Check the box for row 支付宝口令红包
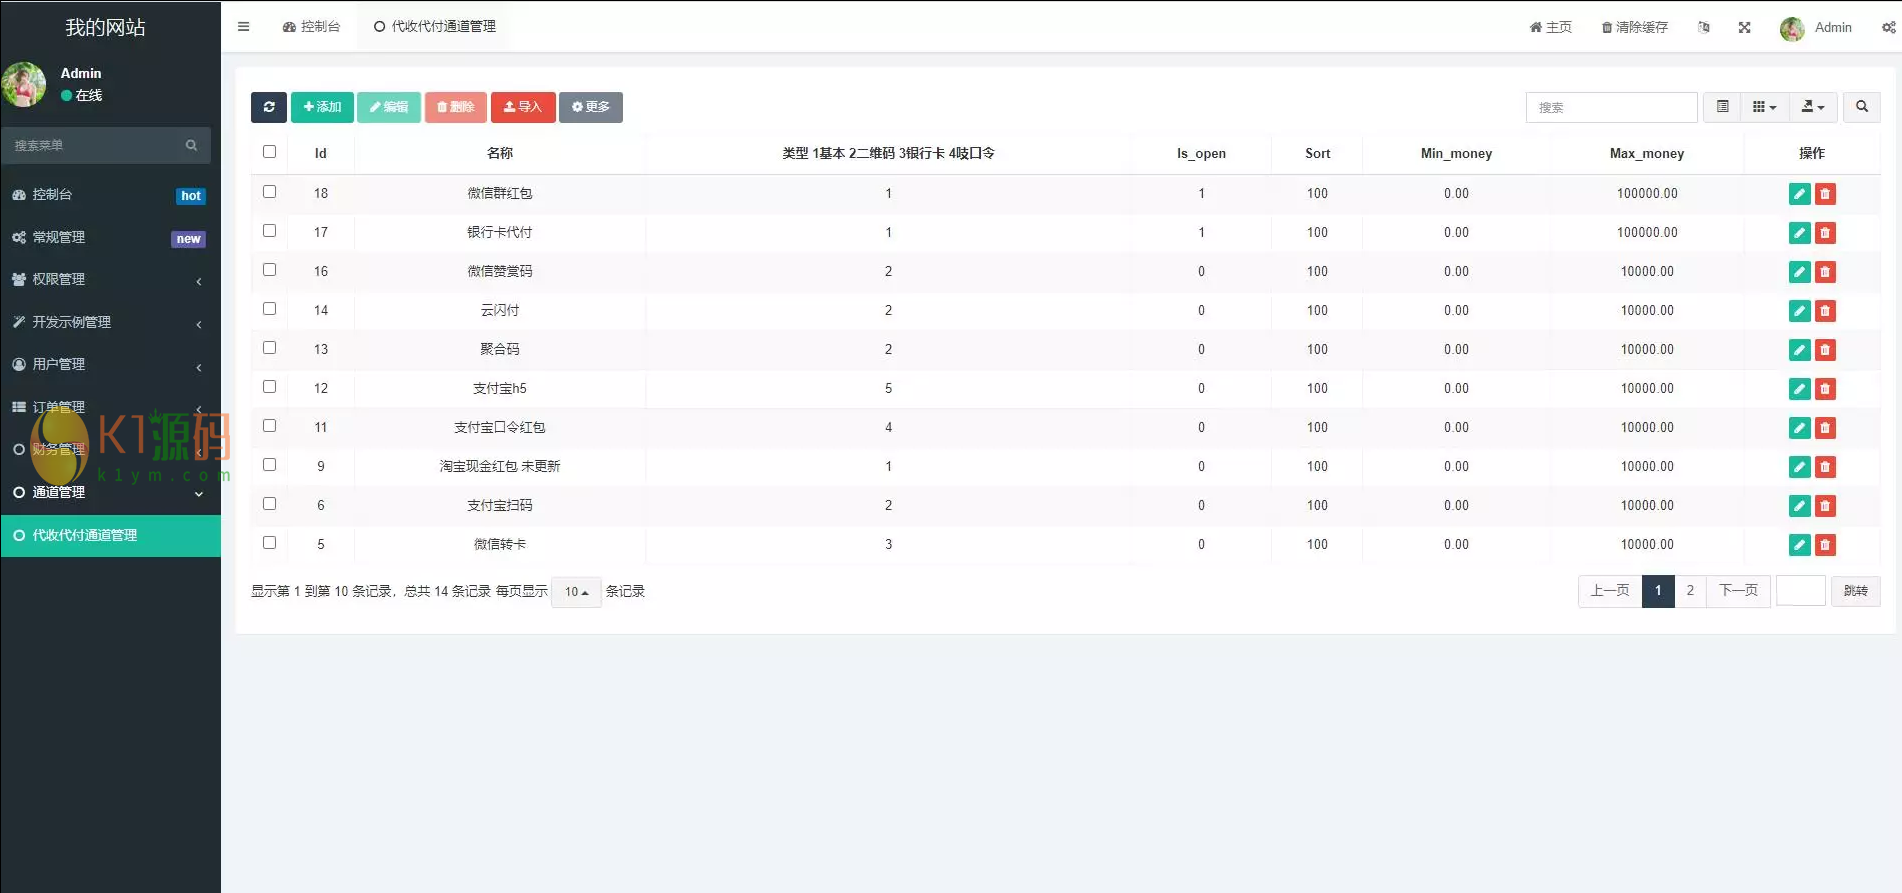 pos(269,426)
